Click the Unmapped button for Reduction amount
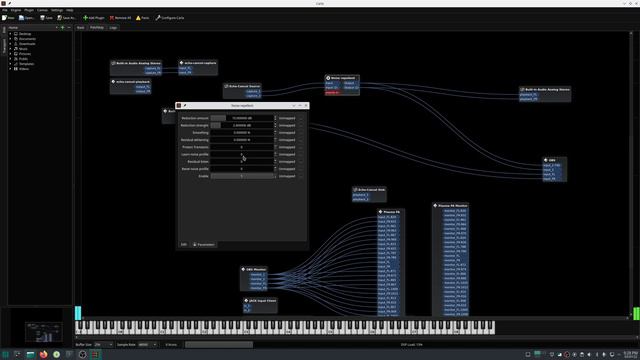The width and height of the screenshot is (640, 360). (x=287, y=118)
